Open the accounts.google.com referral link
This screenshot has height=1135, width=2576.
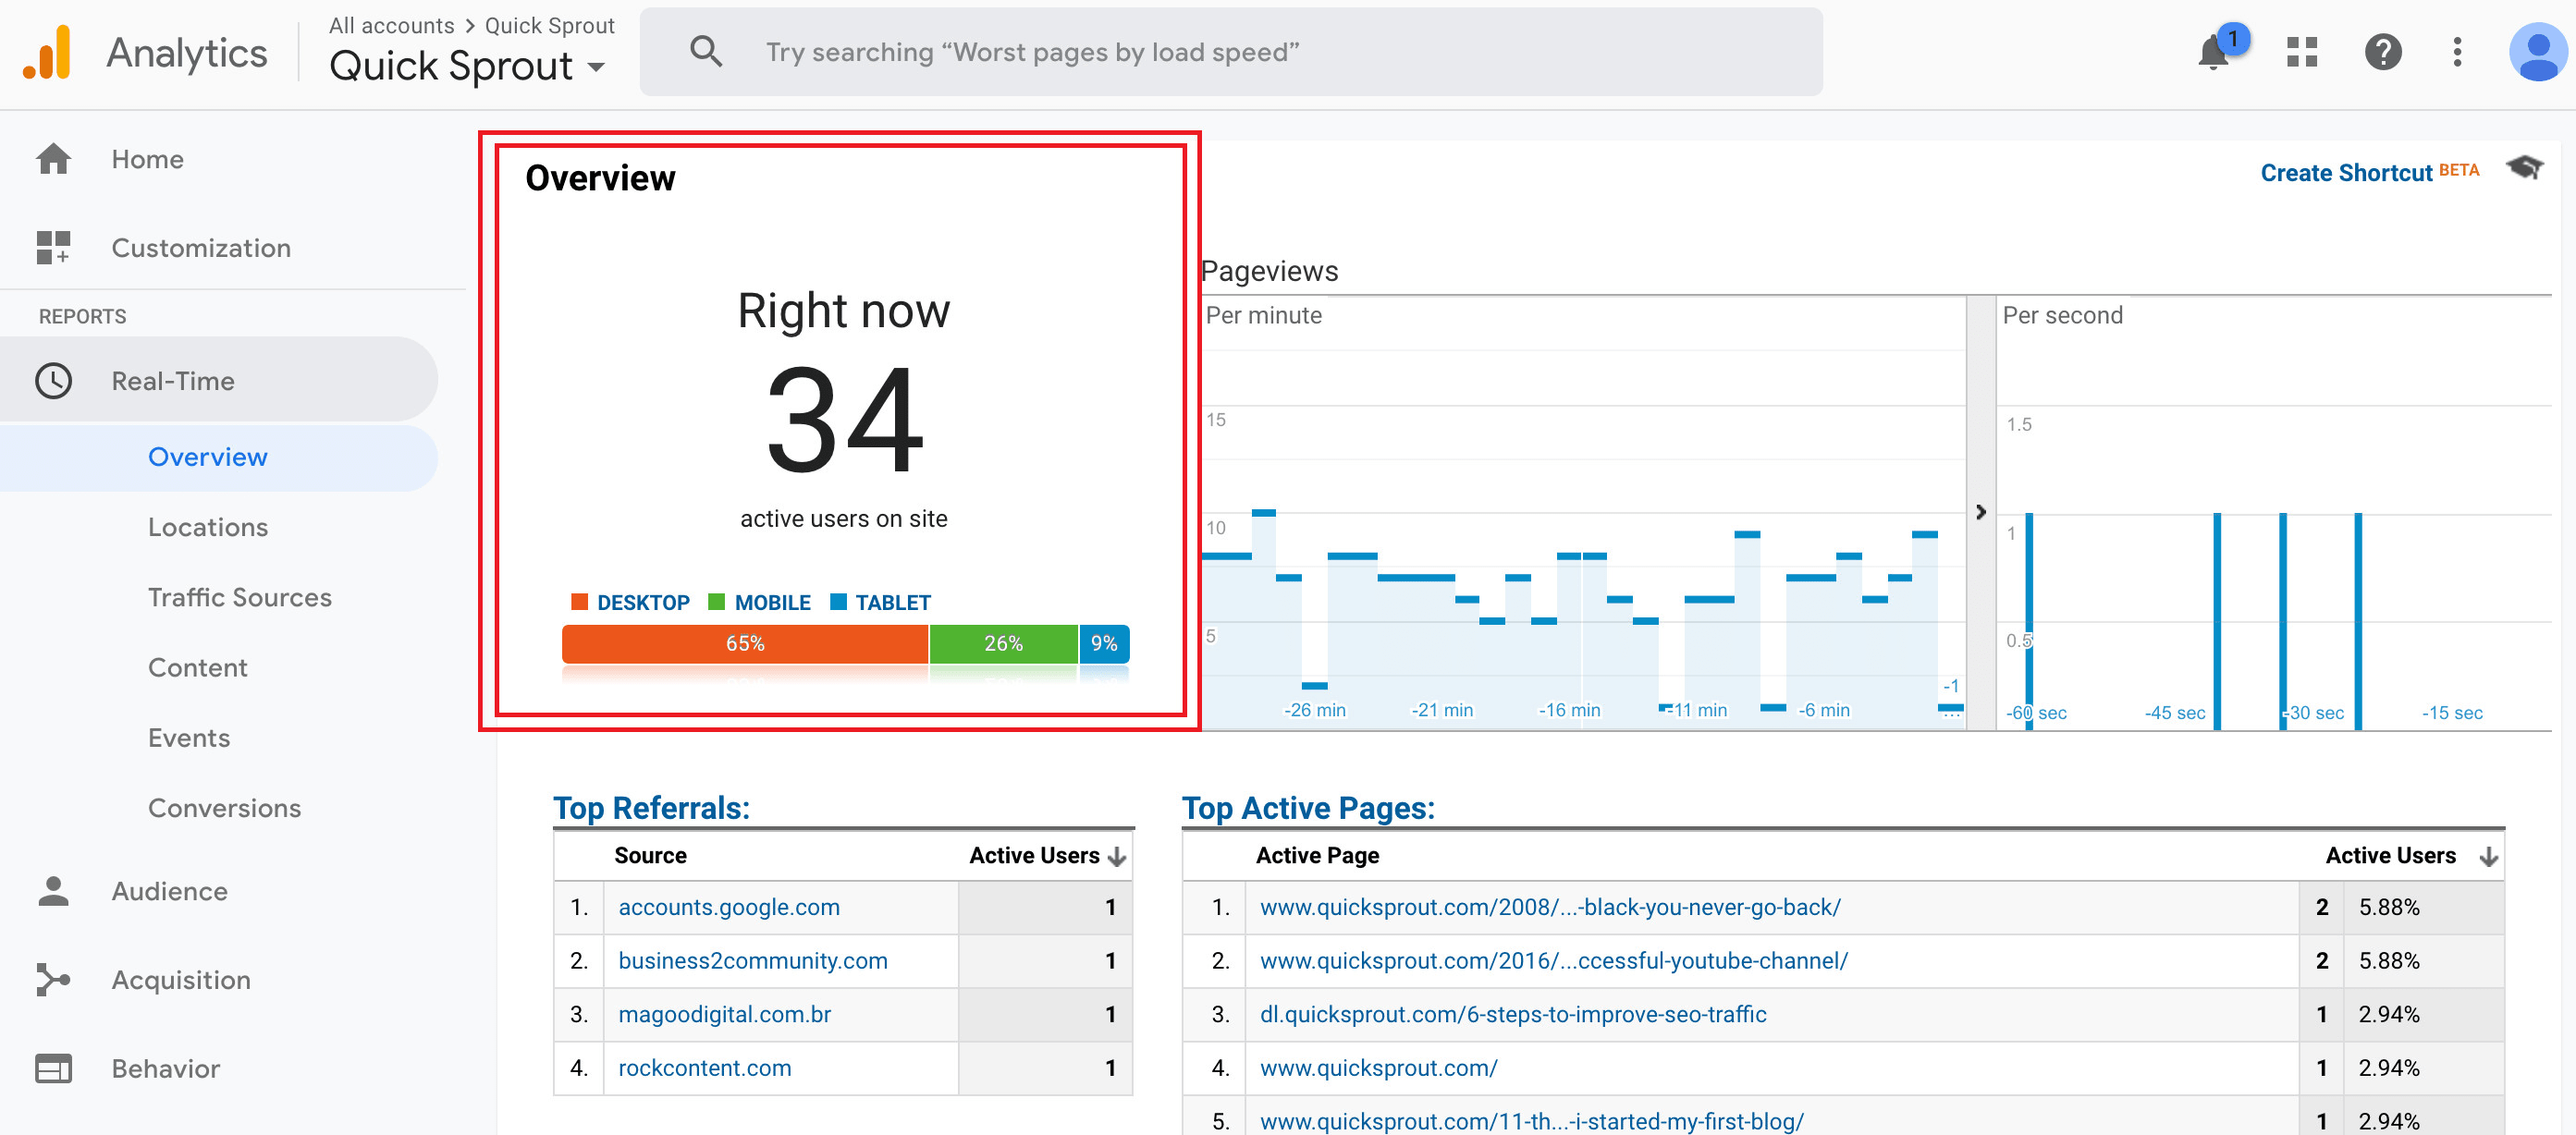[729, 907]
